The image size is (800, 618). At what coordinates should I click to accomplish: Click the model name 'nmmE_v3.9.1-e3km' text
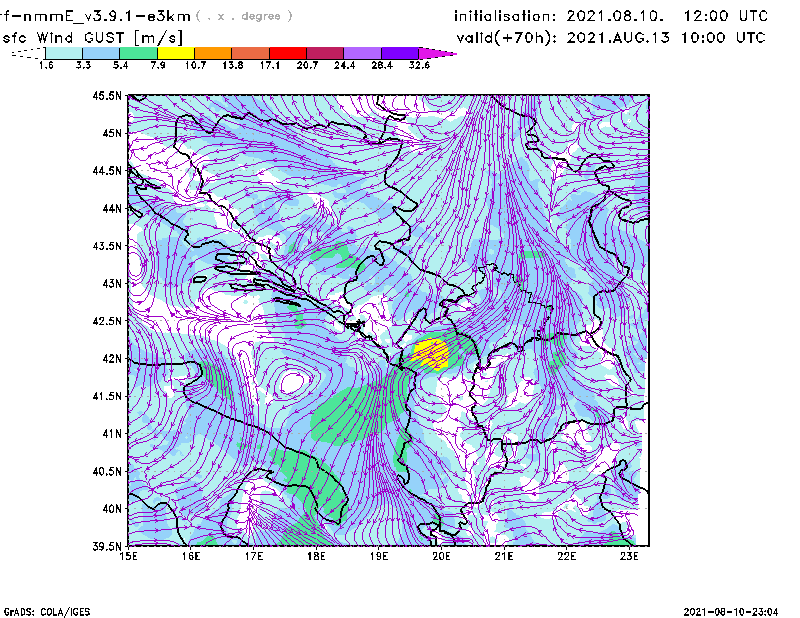[x=104, y=16]
